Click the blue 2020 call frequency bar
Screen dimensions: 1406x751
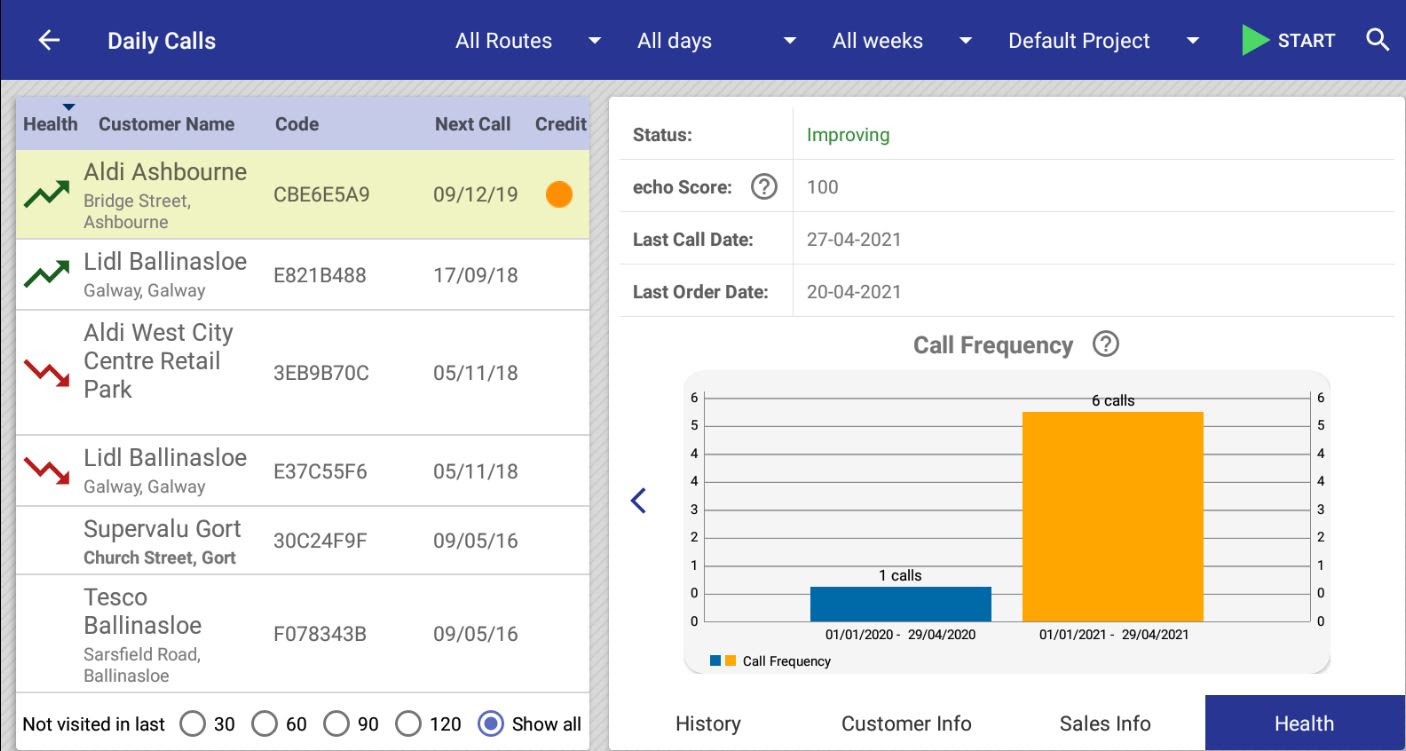tap(900, 604)
